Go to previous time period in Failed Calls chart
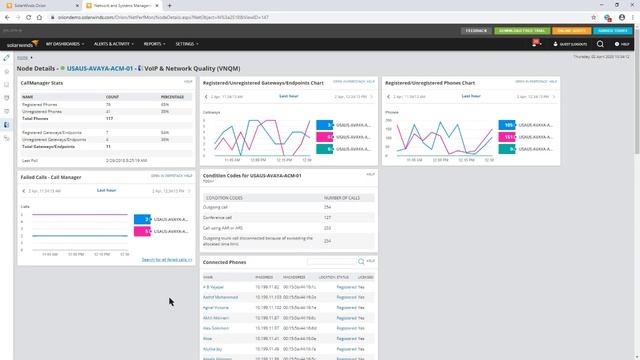The width and height of the screenshot is (640, 360). [24, 191]
